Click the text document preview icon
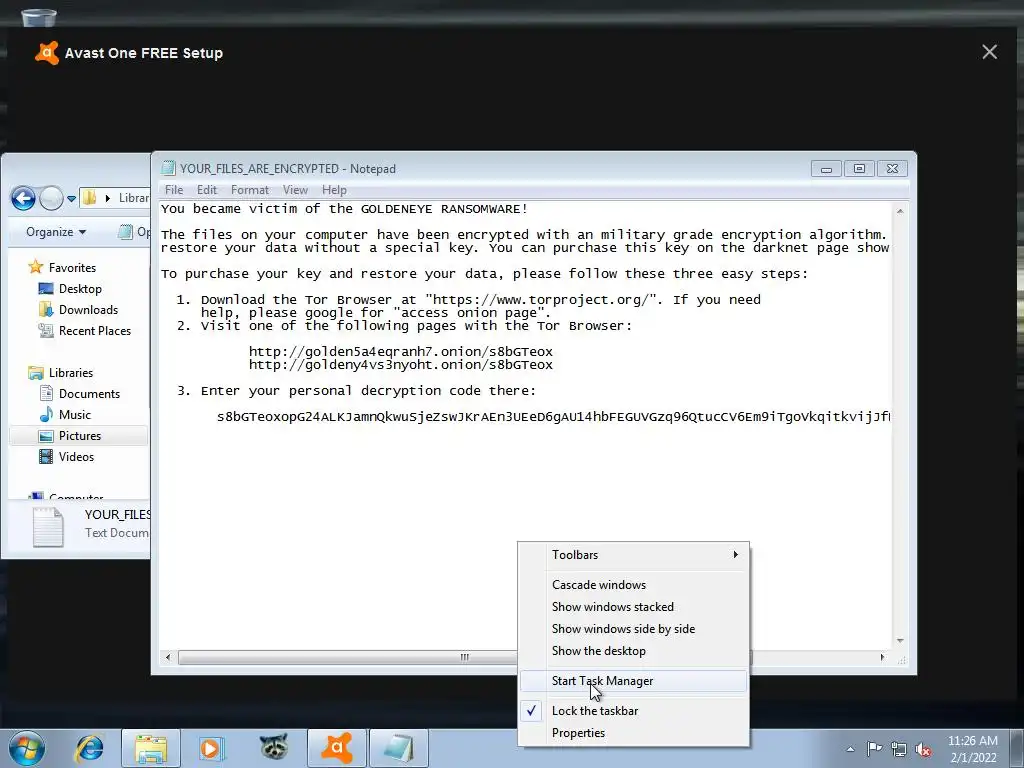This screenshot has width=1024, height=768. click(48, 526)
